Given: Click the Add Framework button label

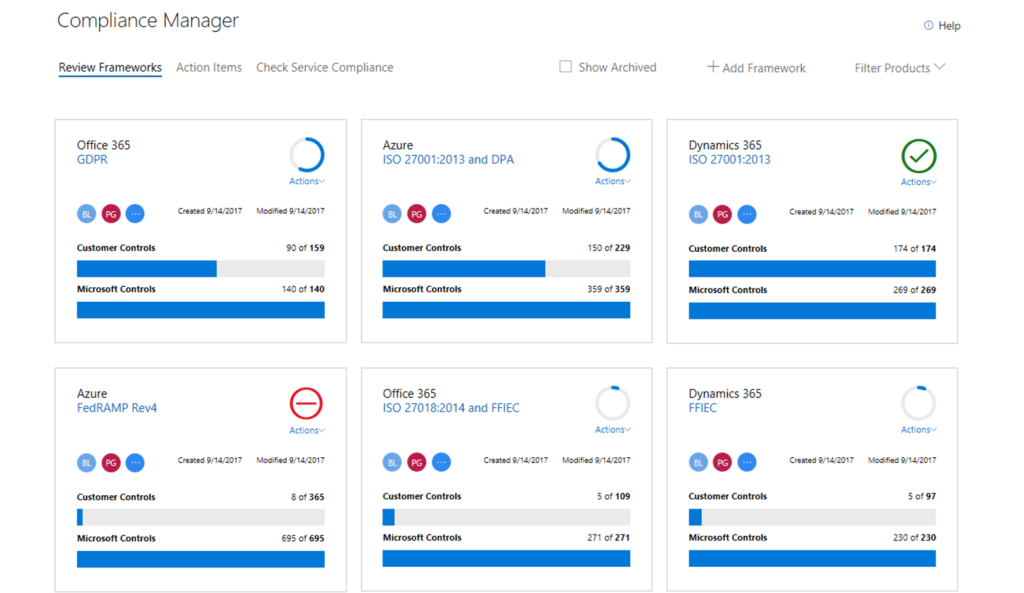Looking at the screenshot, I should click(764, 68).
